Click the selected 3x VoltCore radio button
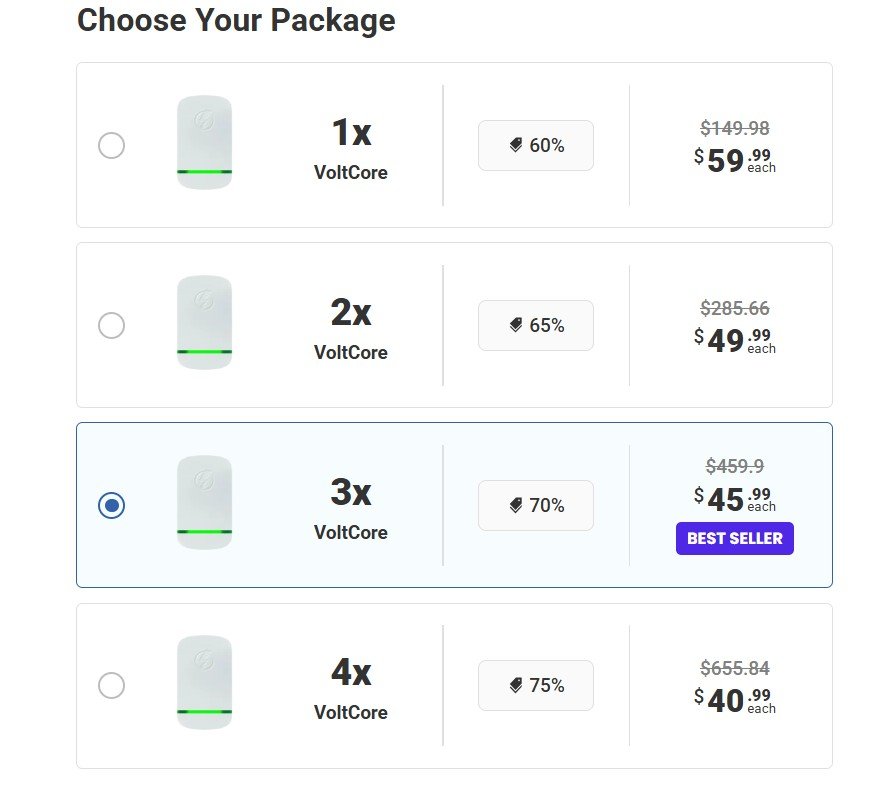 tap(111, 506)
